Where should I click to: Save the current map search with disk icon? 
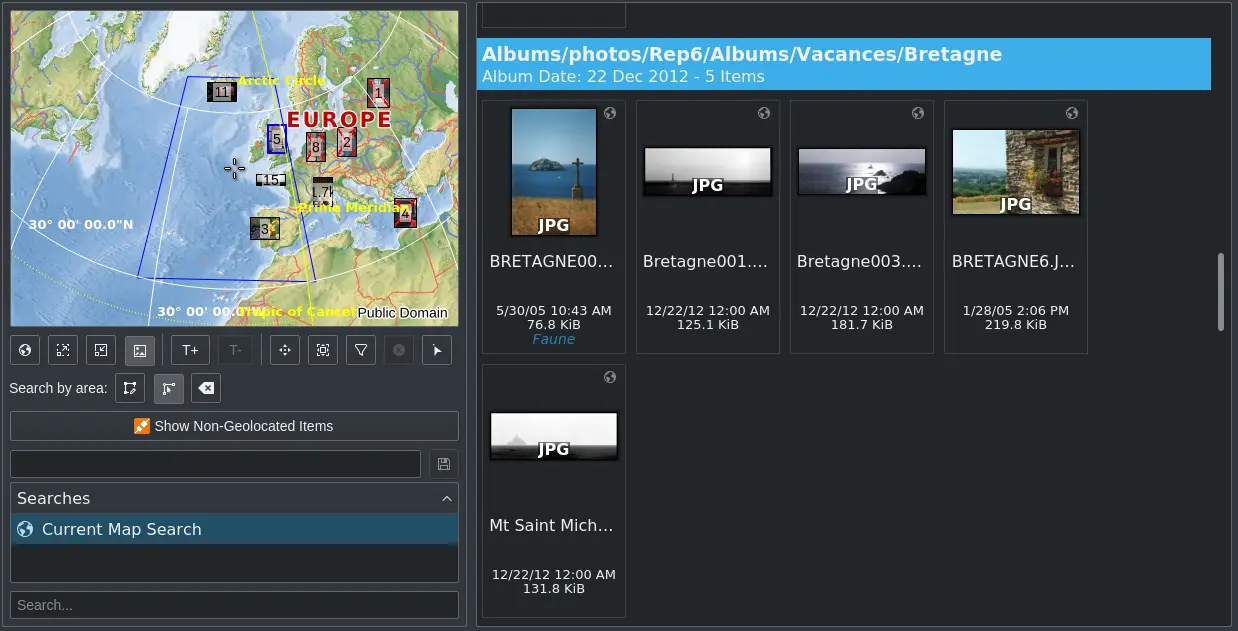(443, 463)
